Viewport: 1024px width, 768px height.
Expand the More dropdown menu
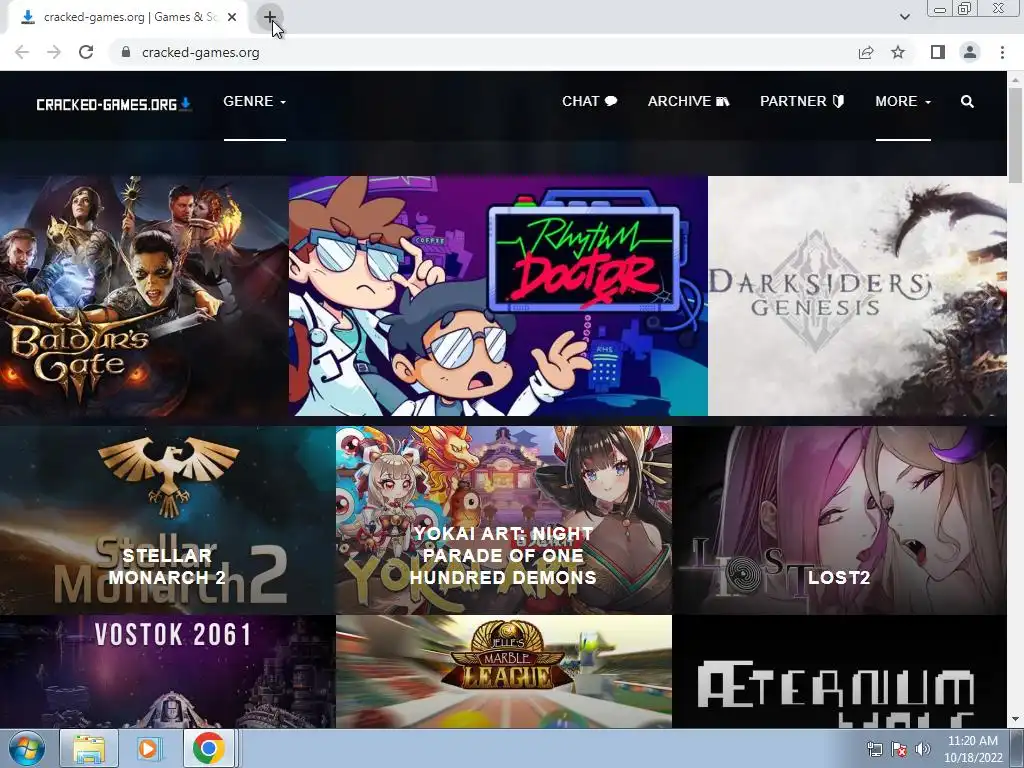tap(903, 101)
